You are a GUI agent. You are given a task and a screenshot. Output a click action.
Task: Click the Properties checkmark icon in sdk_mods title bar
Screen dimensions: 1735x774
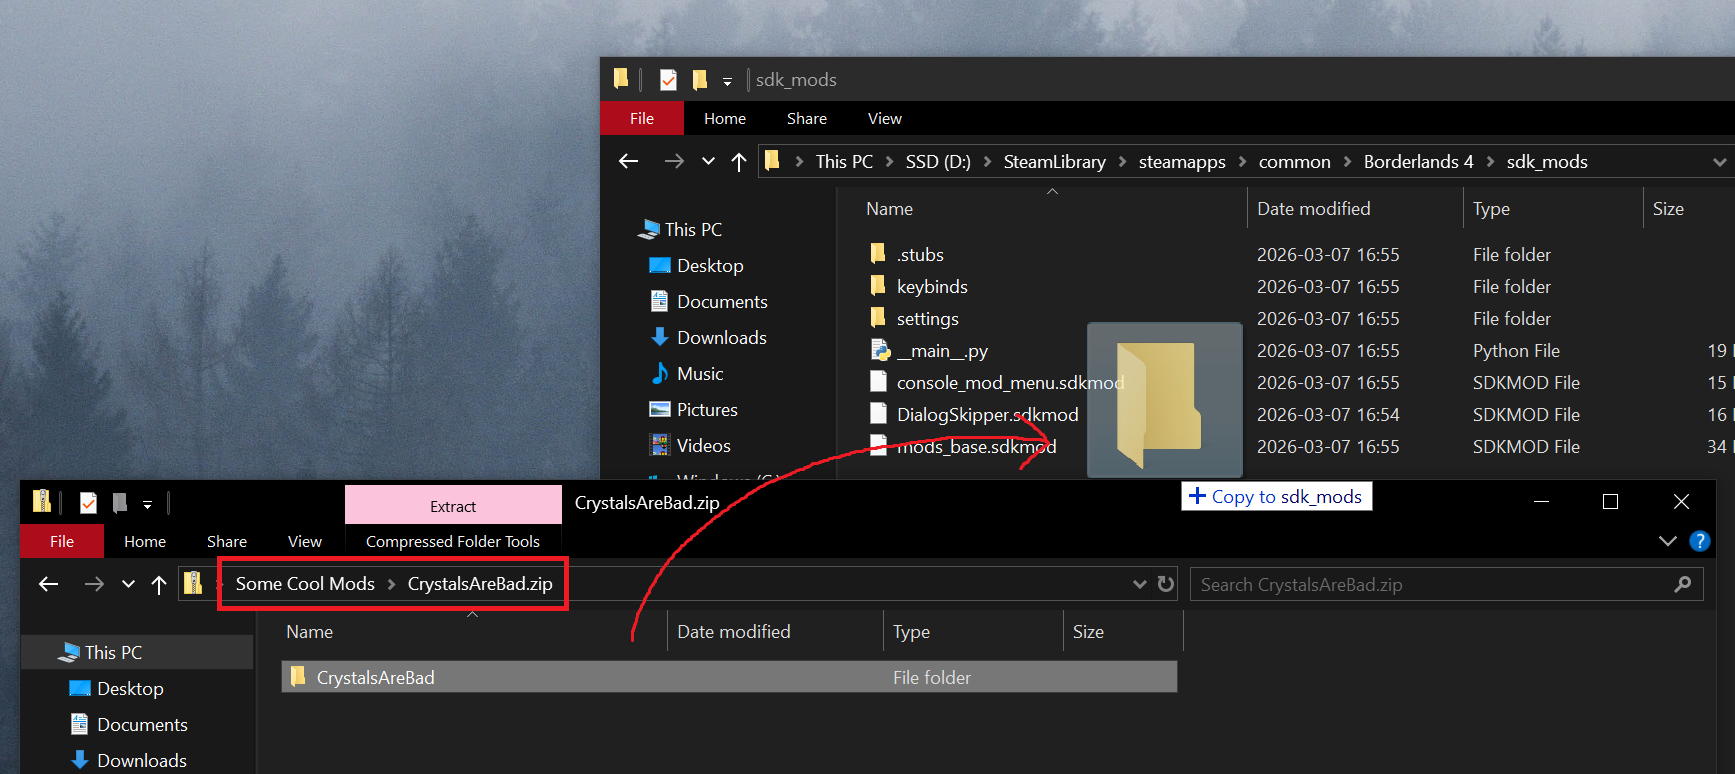click(668, 80)
